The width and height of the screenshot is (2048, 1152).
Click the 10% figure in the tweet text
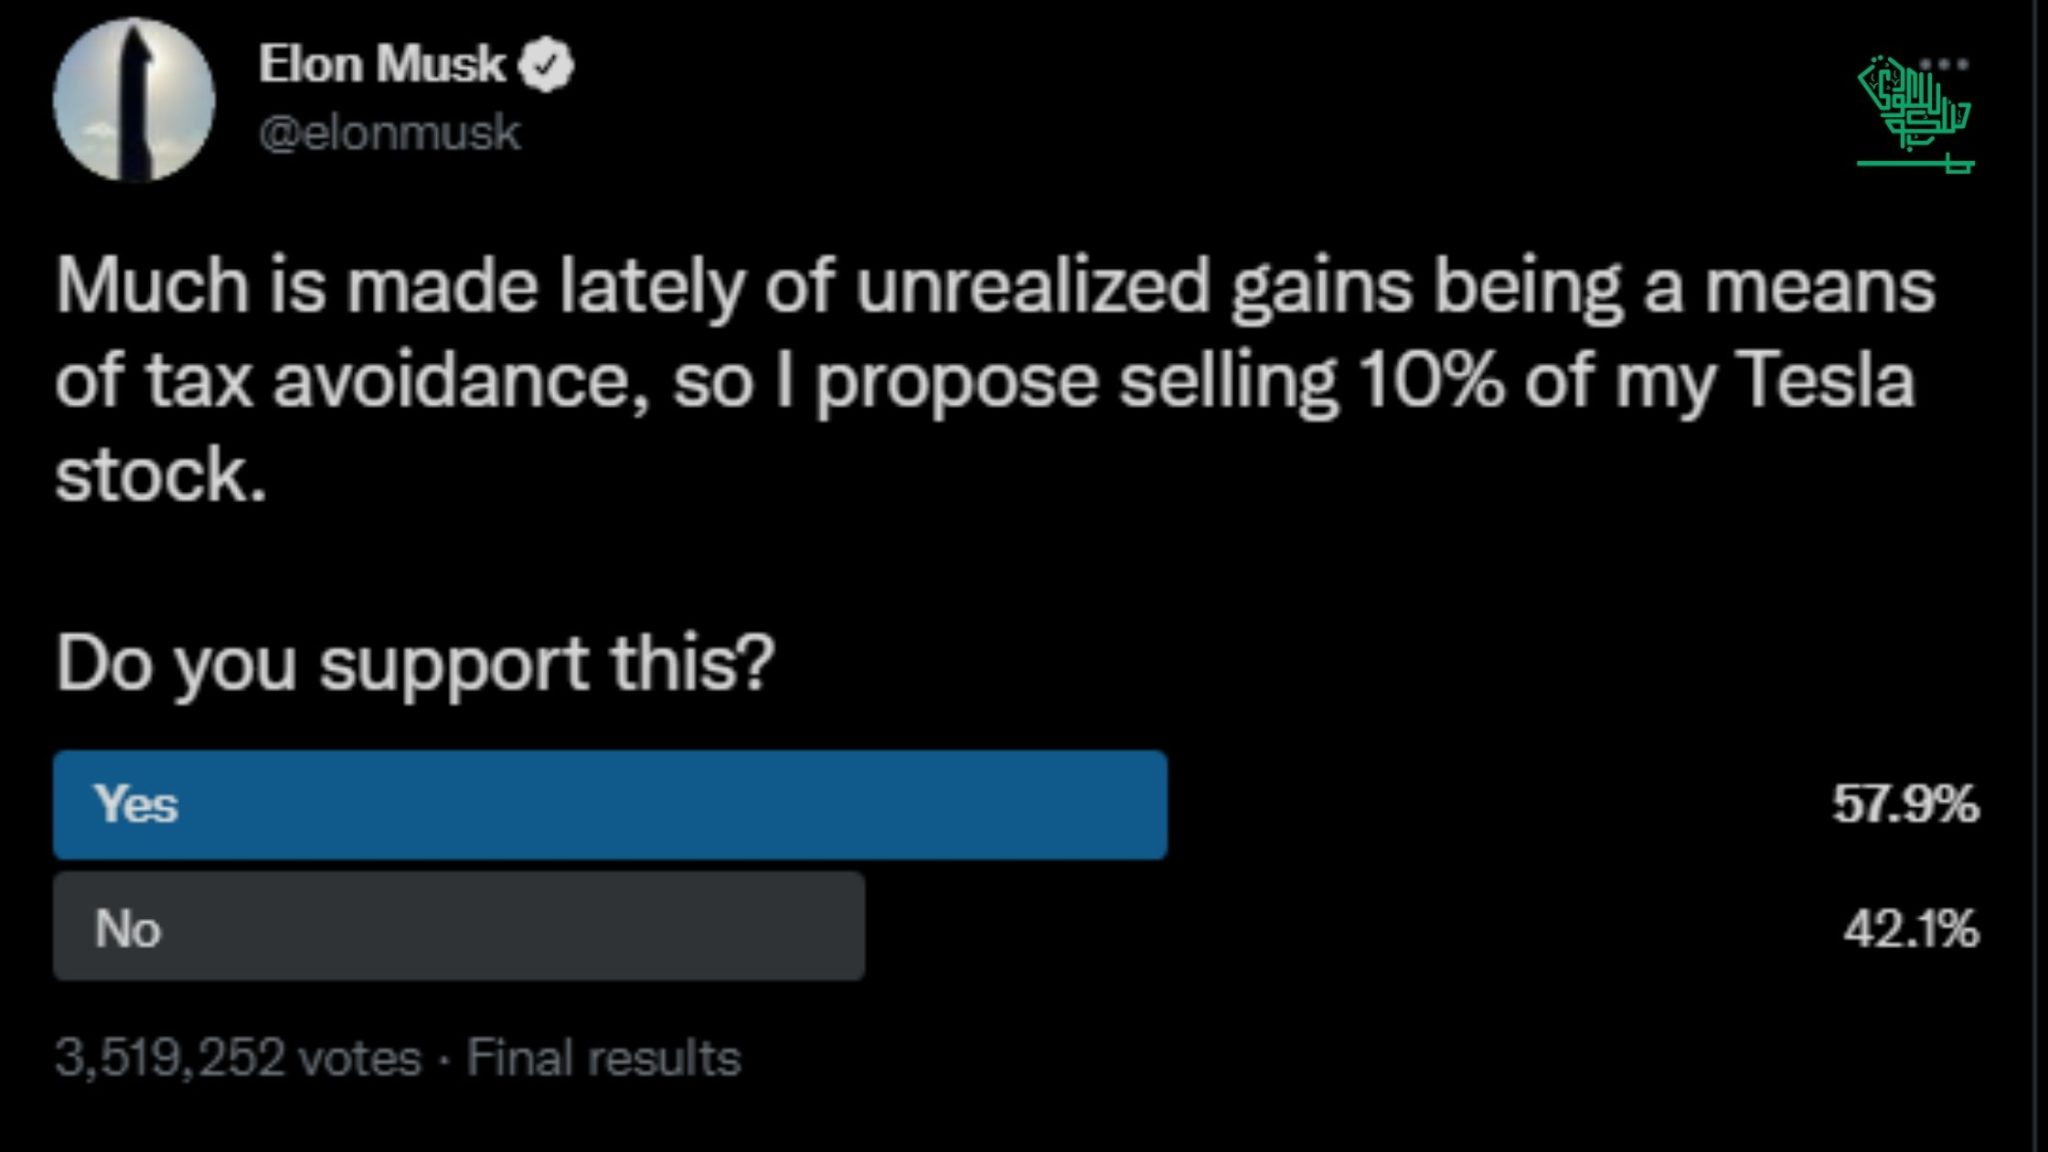tap(1430, 381)
